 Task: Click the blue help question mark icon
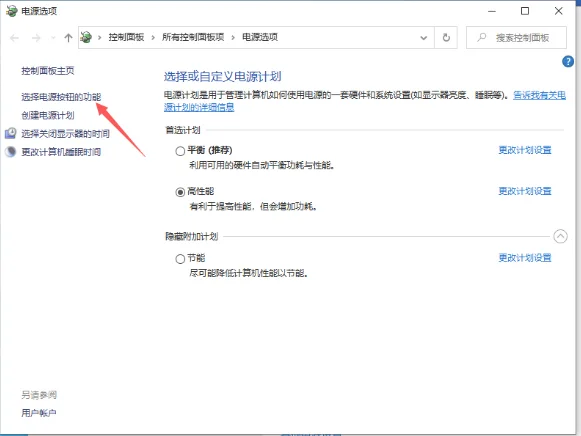[x=568, y=61]
